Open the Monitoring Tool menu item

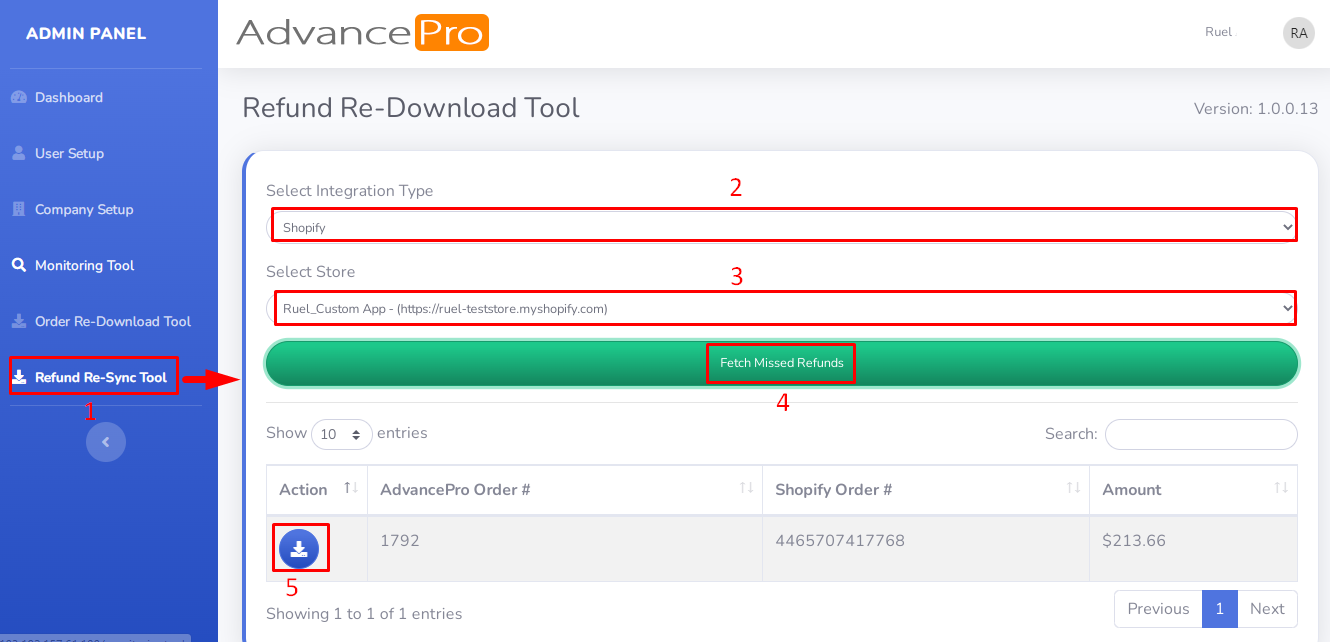tap(84, 266)
